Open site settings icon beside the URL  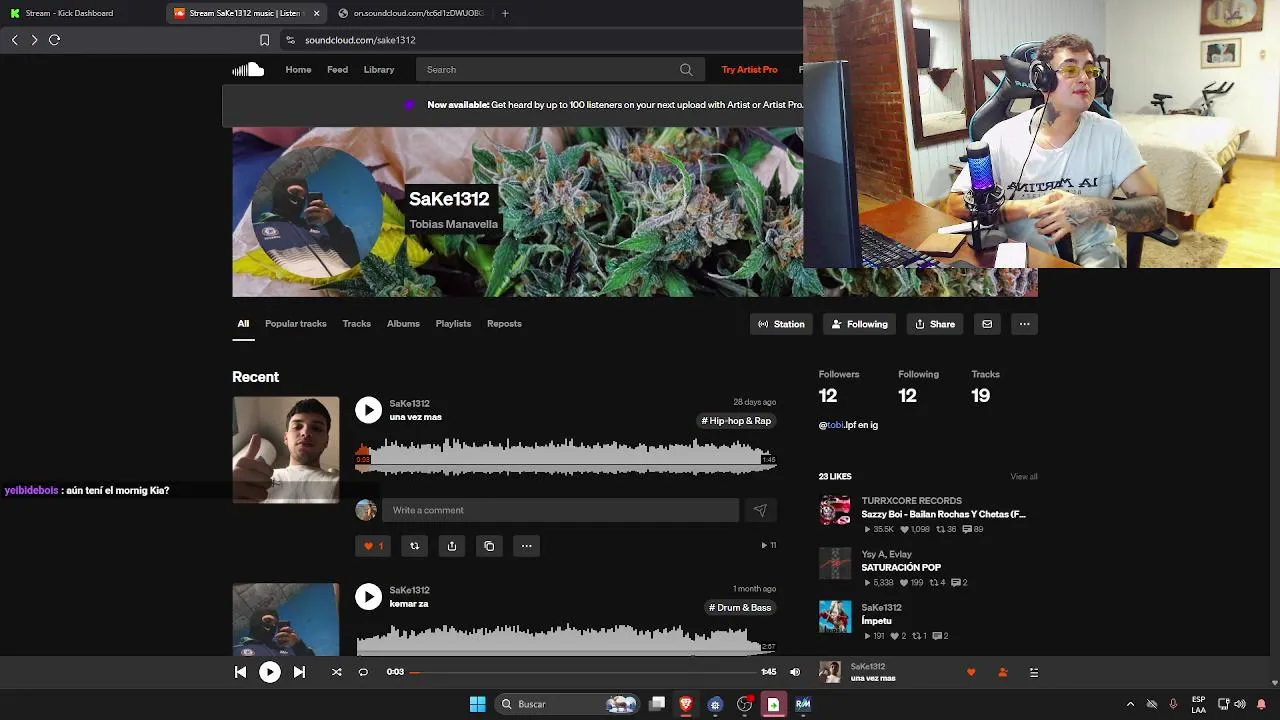[x=290, y=40]
